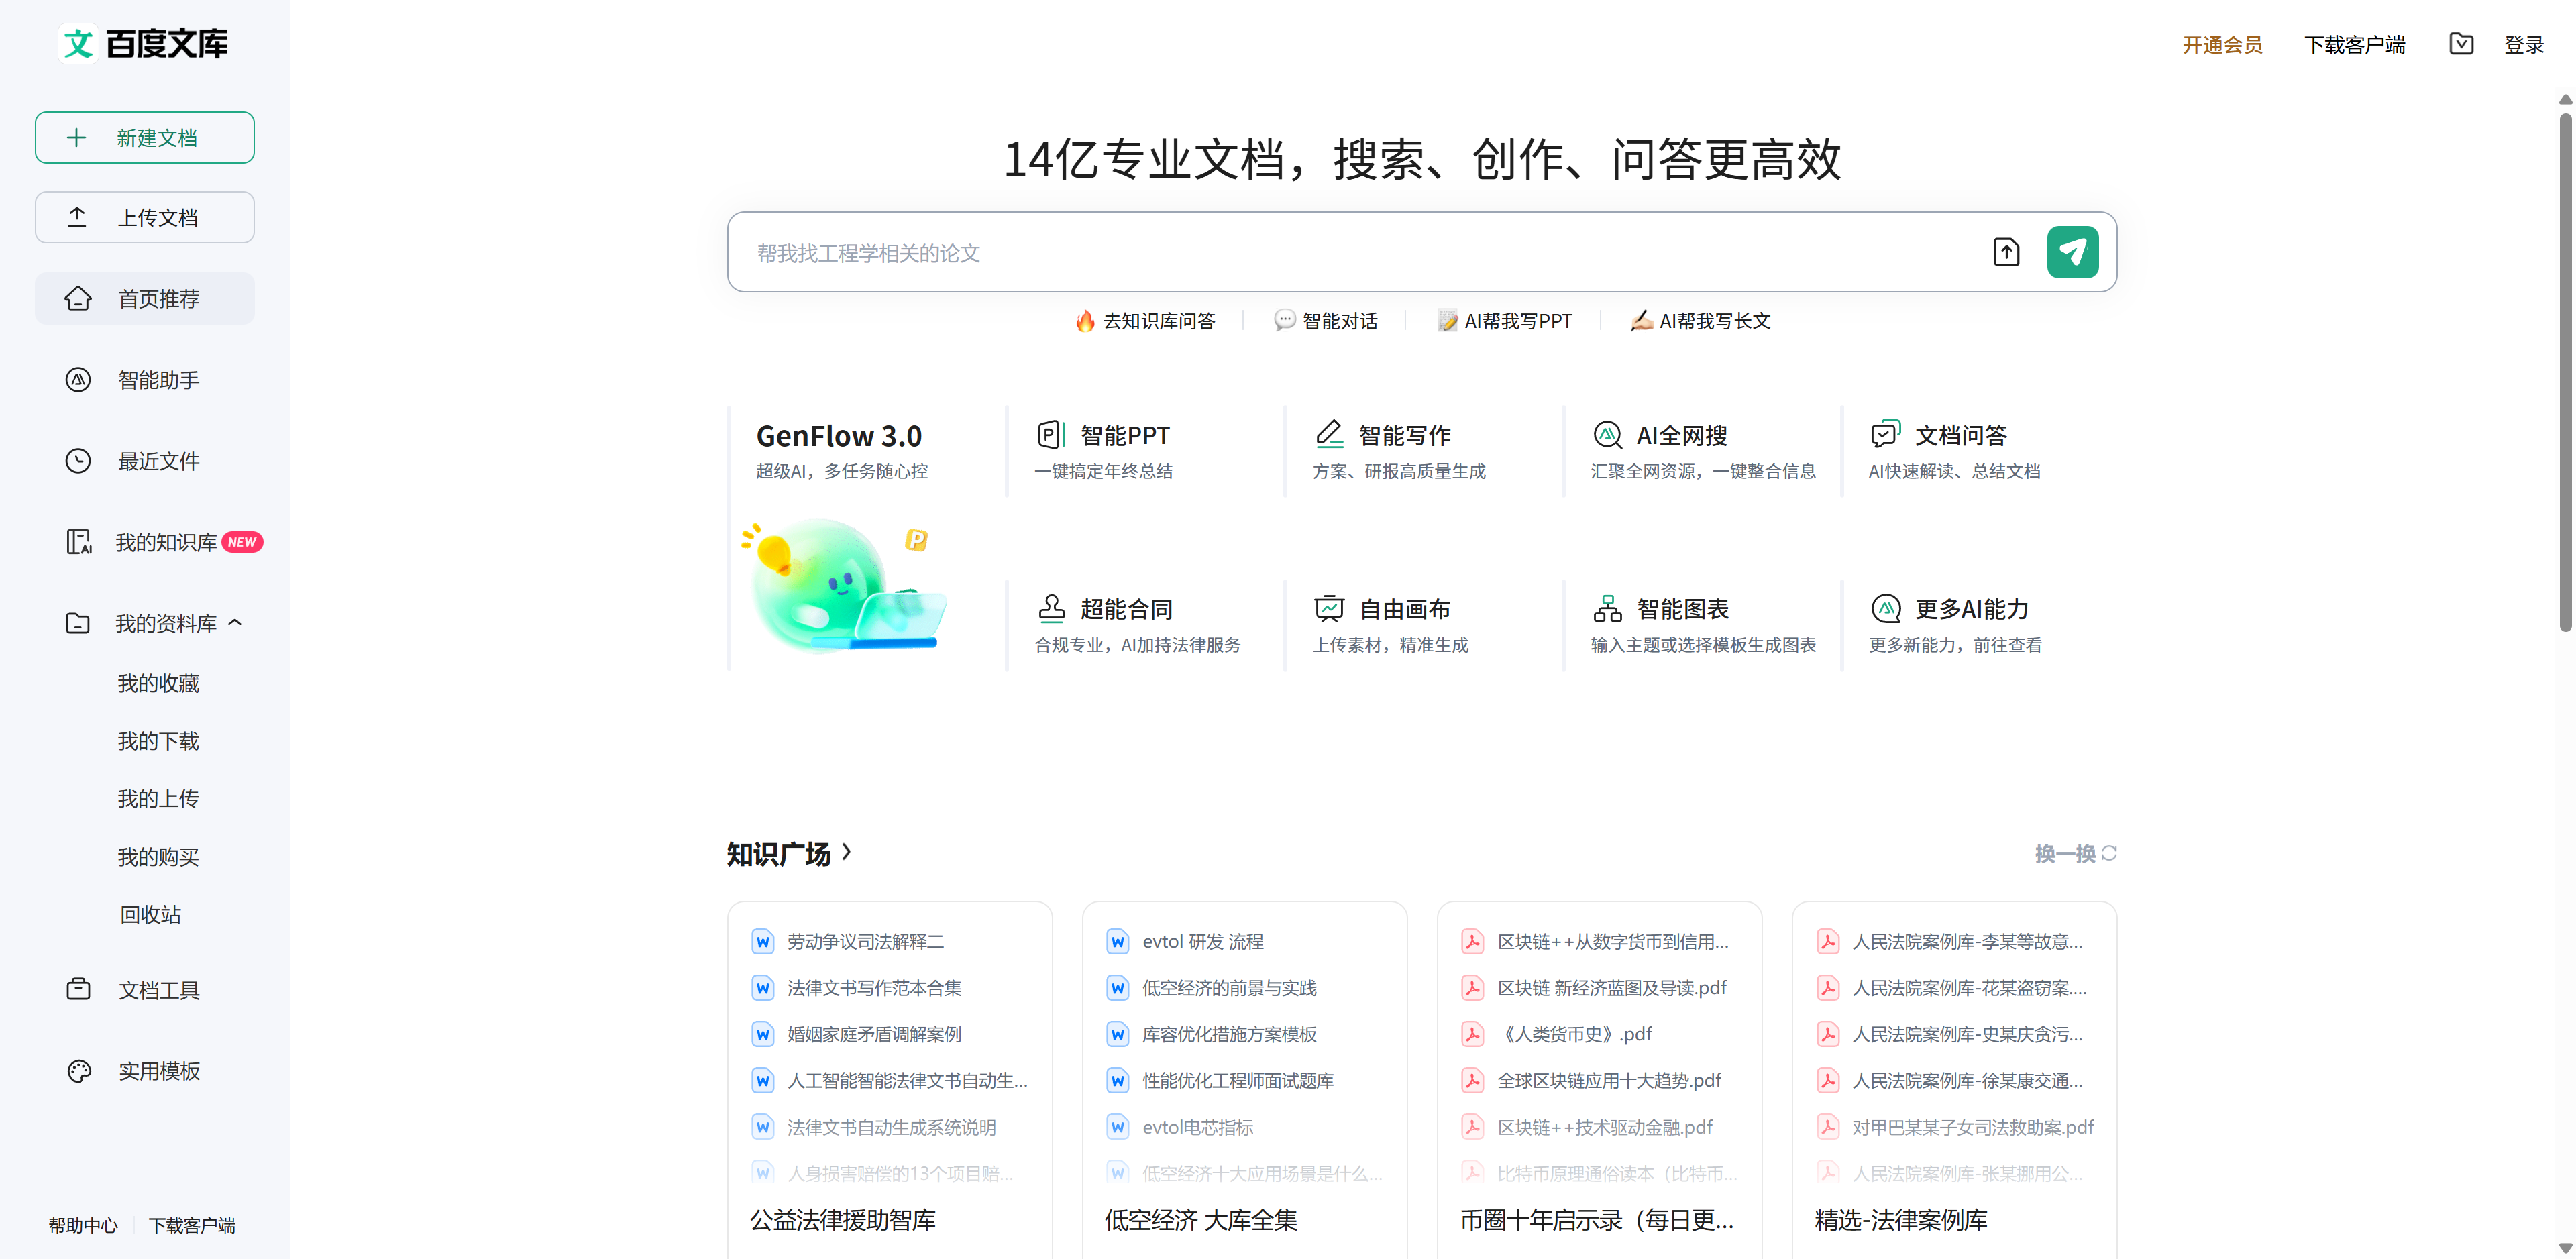
Task: Open the 自由画布 tool card
Action: click(x=1404, y=609)
